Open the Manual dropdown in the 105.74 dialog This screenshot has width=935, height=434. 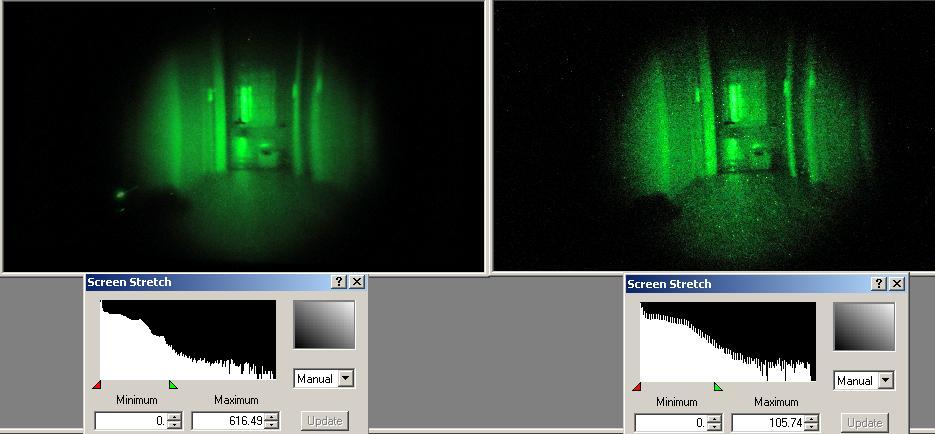(886, 381)
